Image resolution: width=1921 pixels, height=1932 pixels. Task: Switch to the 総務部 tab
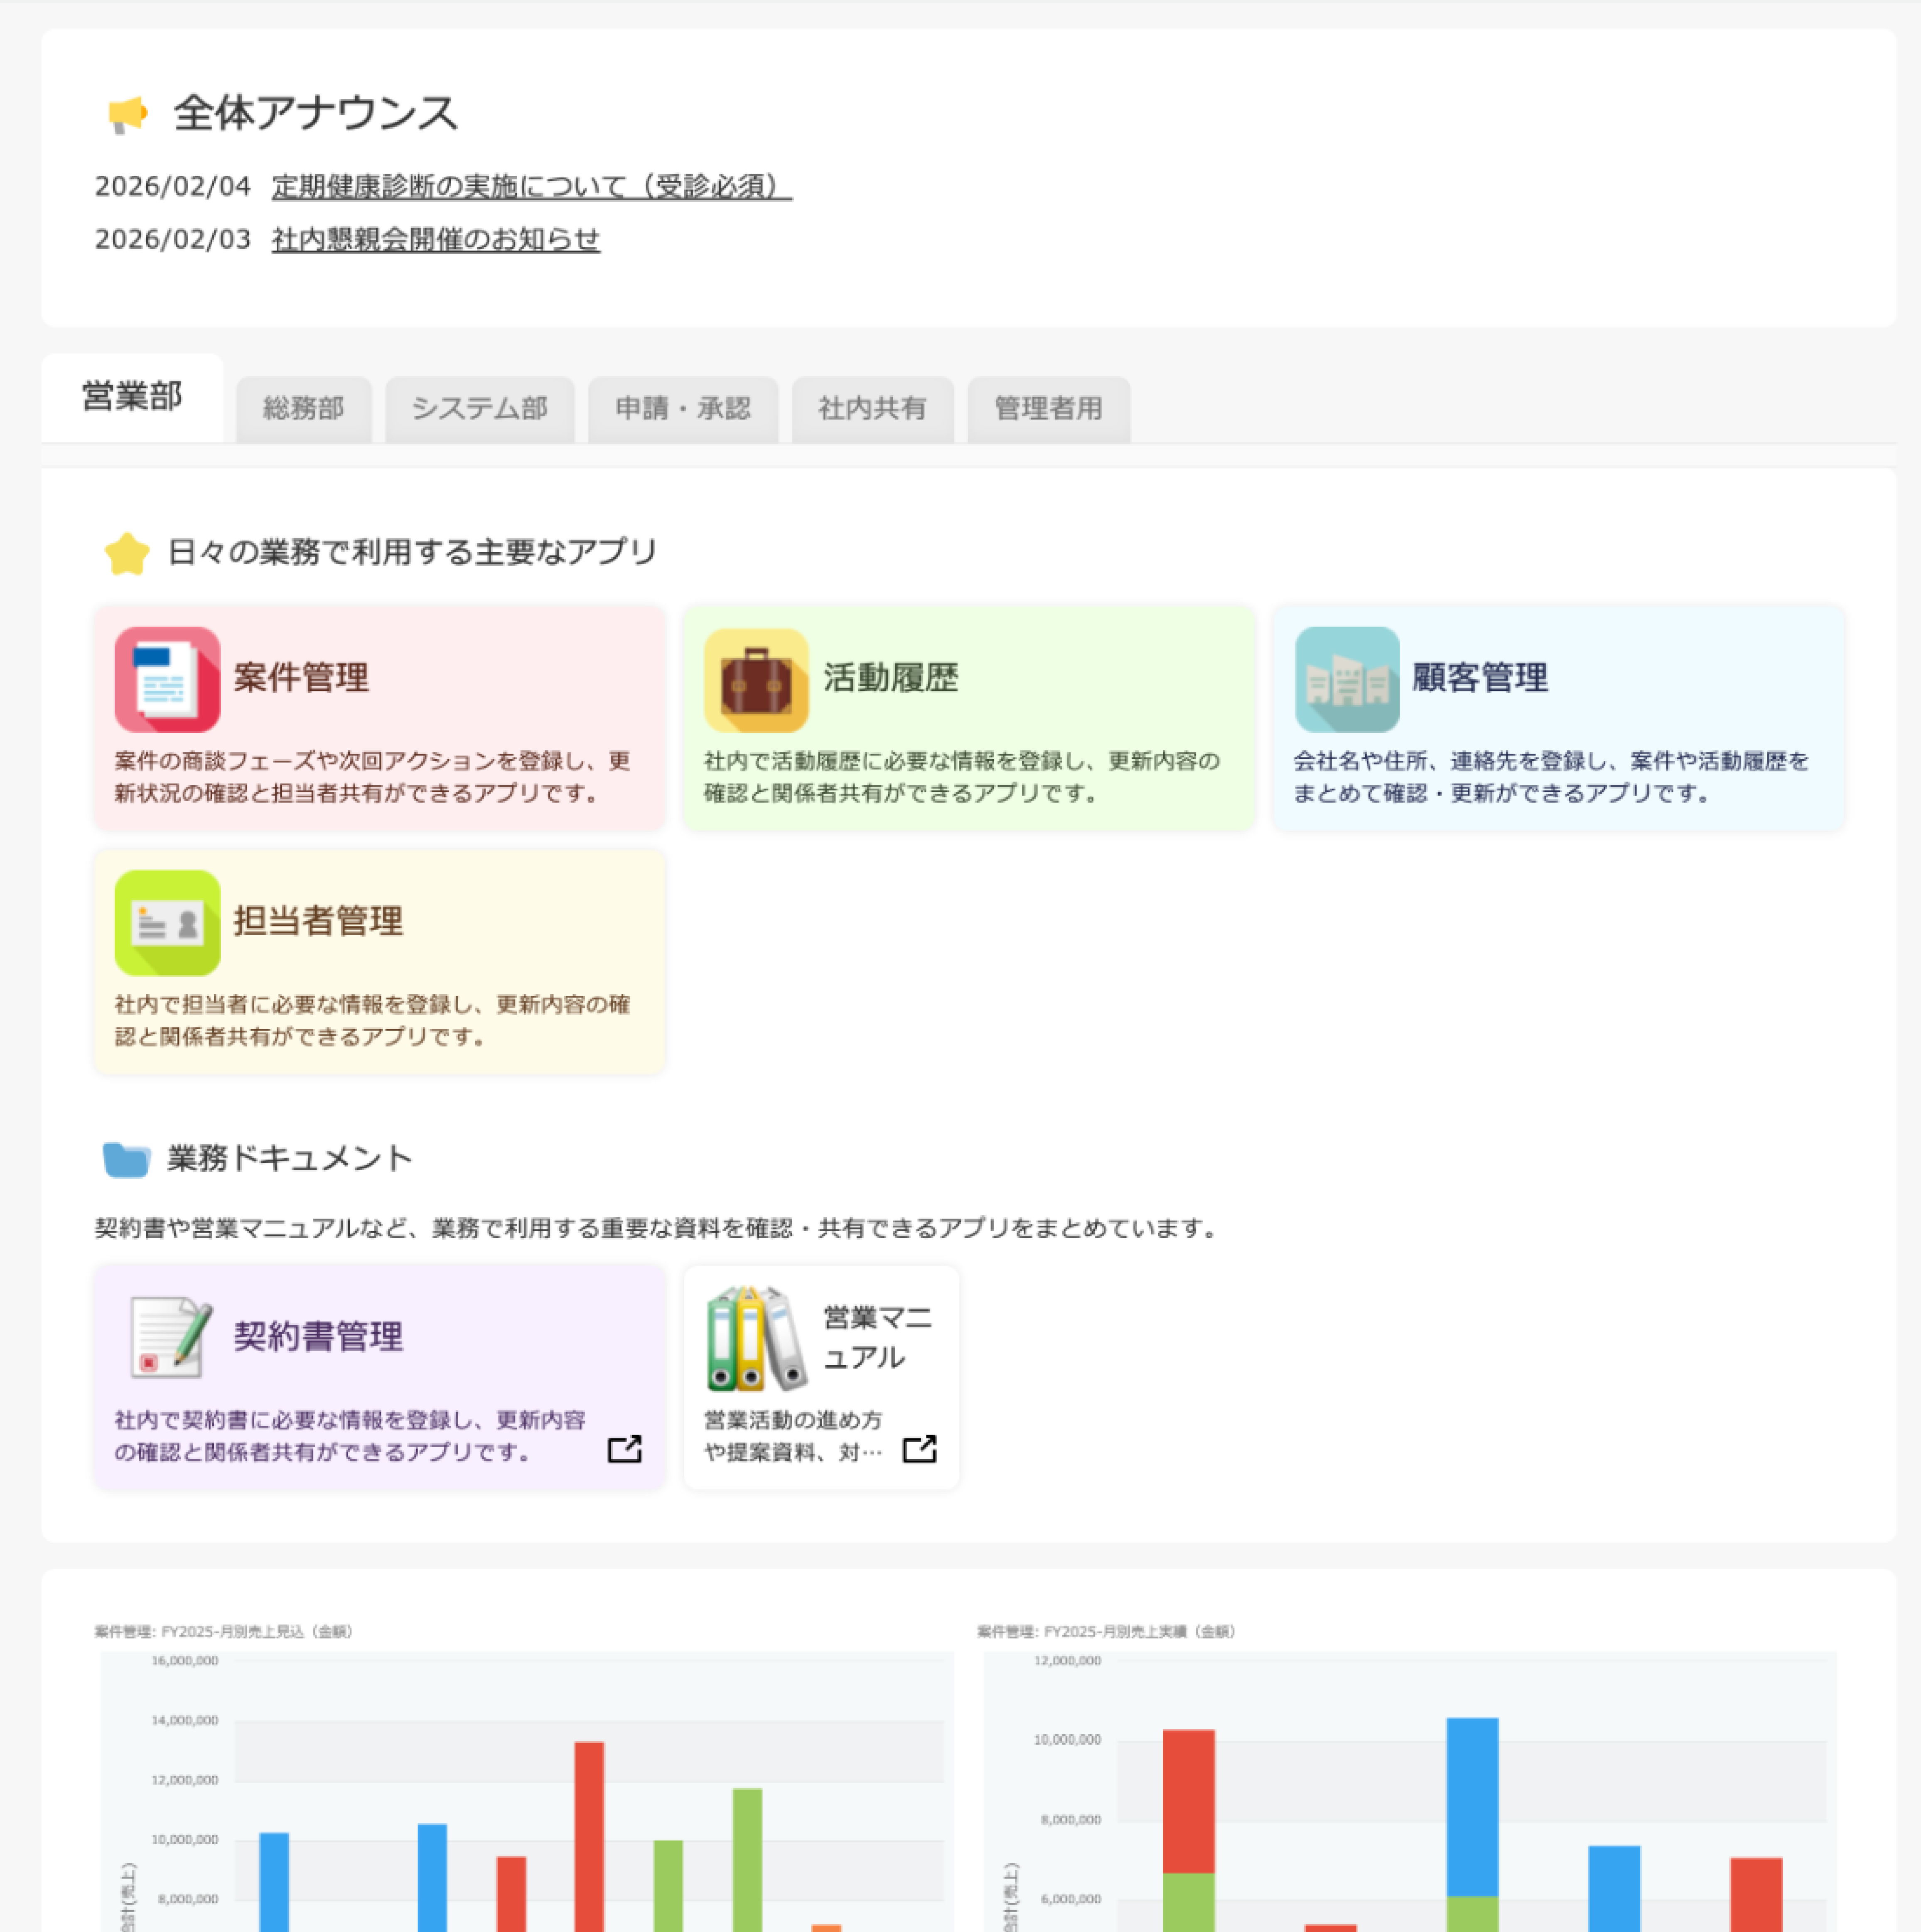click(x=303, y=408)
